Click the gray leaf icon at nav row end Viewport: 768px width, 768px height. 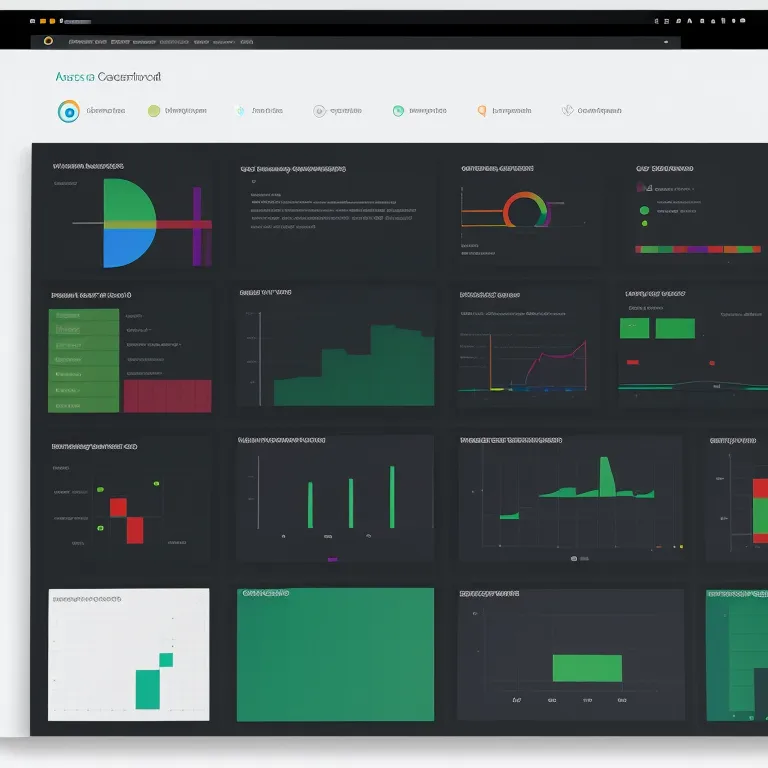[568, 111]
